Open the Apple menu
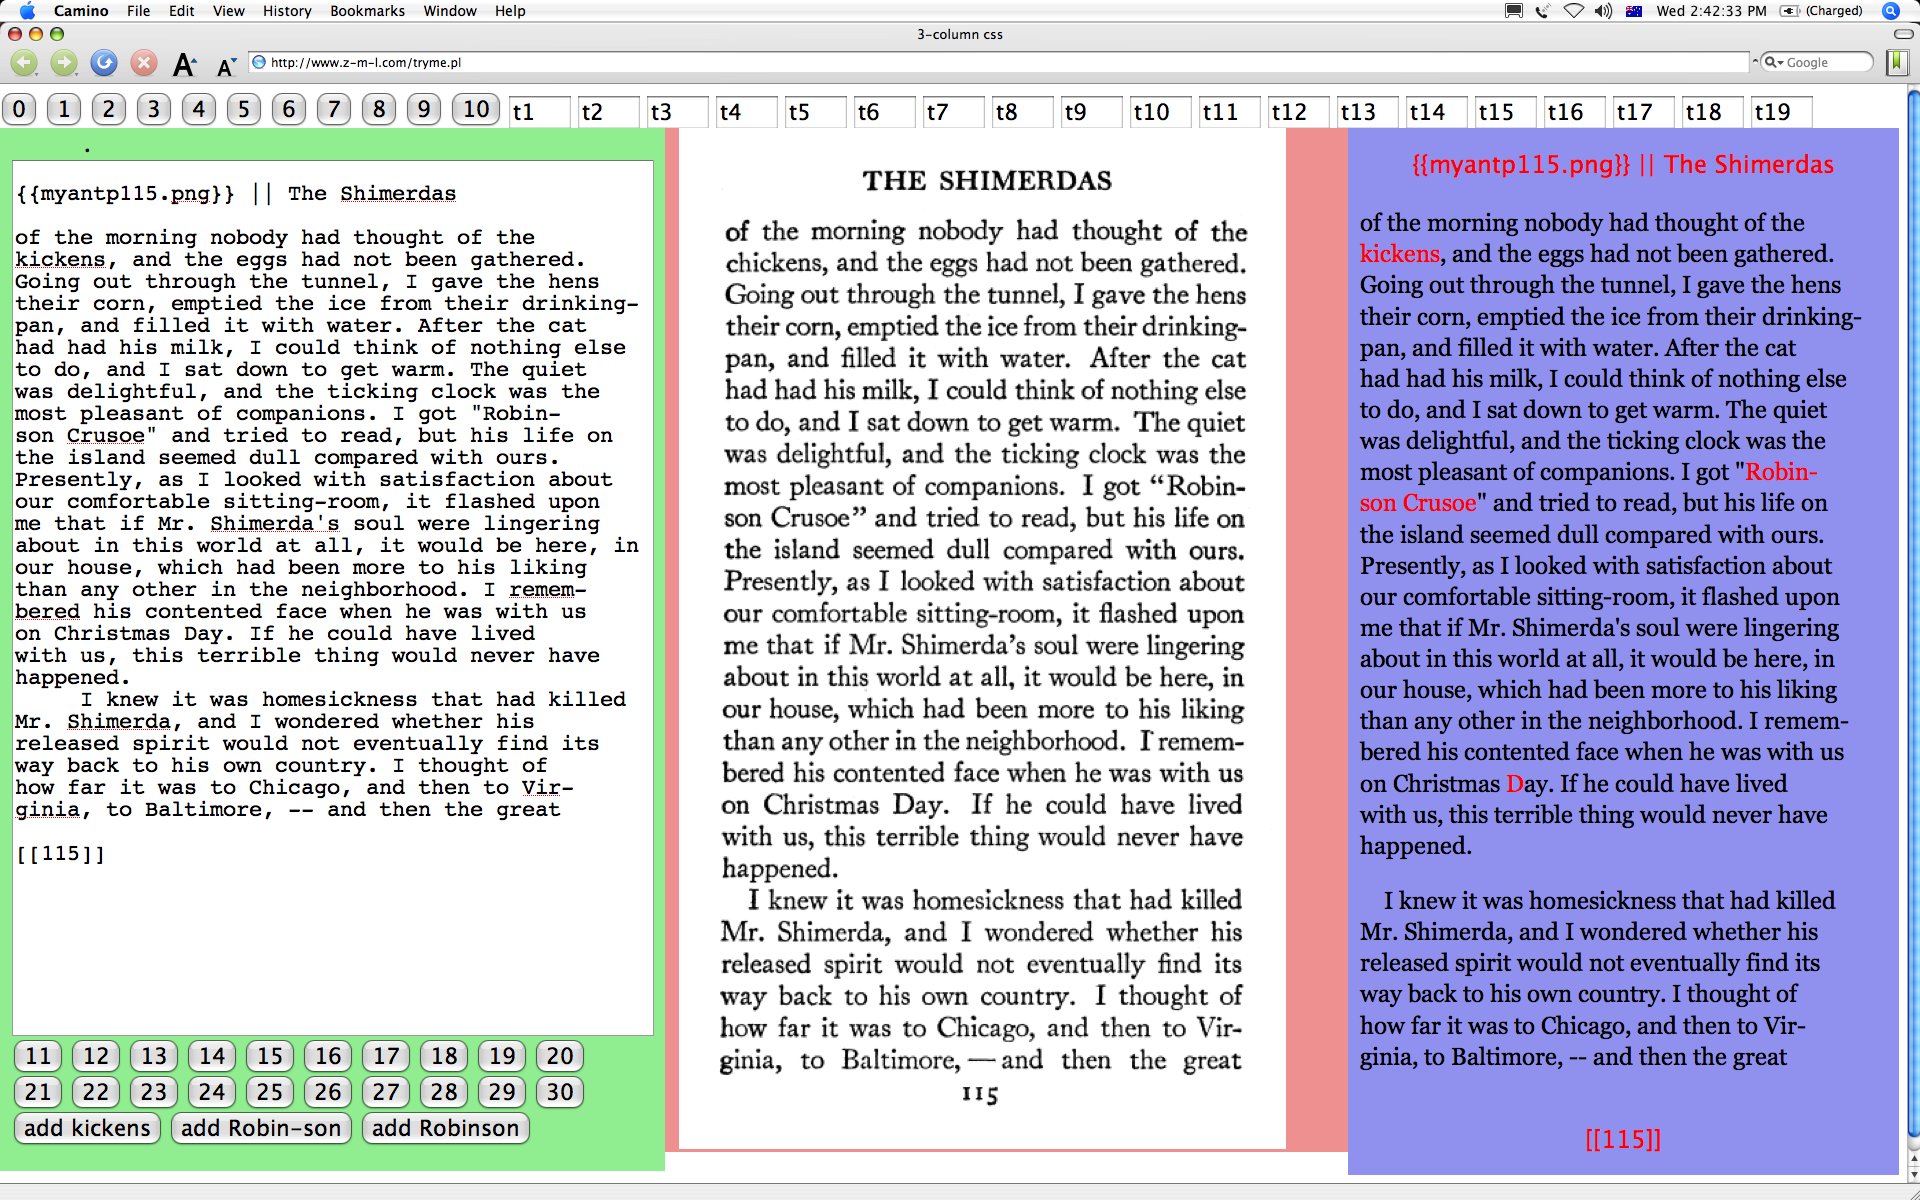The height and width of the screenshot is (1200, 1920). pyautogui.click(x=27, y=11)
